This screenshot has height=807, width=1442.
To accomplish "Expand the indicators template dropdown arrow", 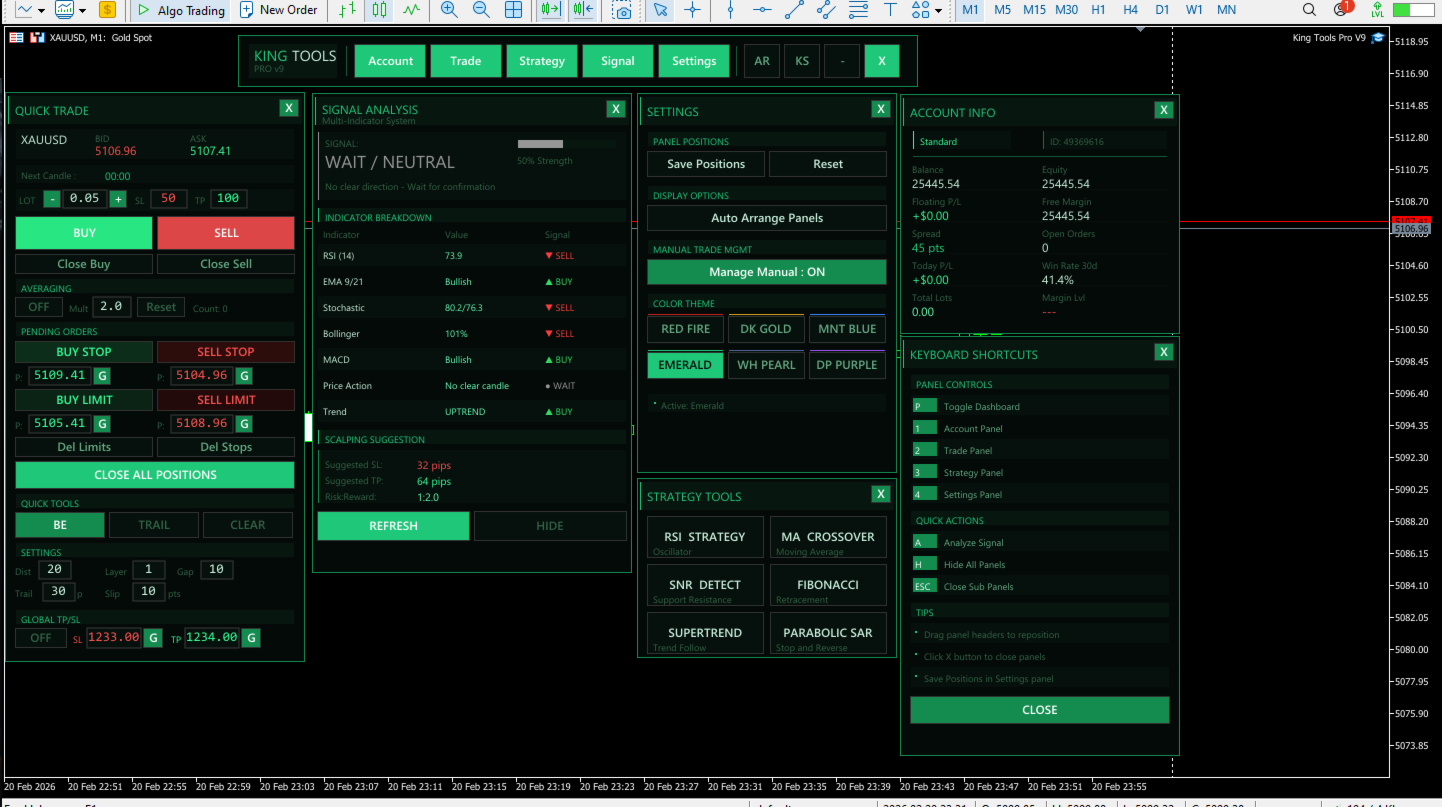I will [82, 11].
